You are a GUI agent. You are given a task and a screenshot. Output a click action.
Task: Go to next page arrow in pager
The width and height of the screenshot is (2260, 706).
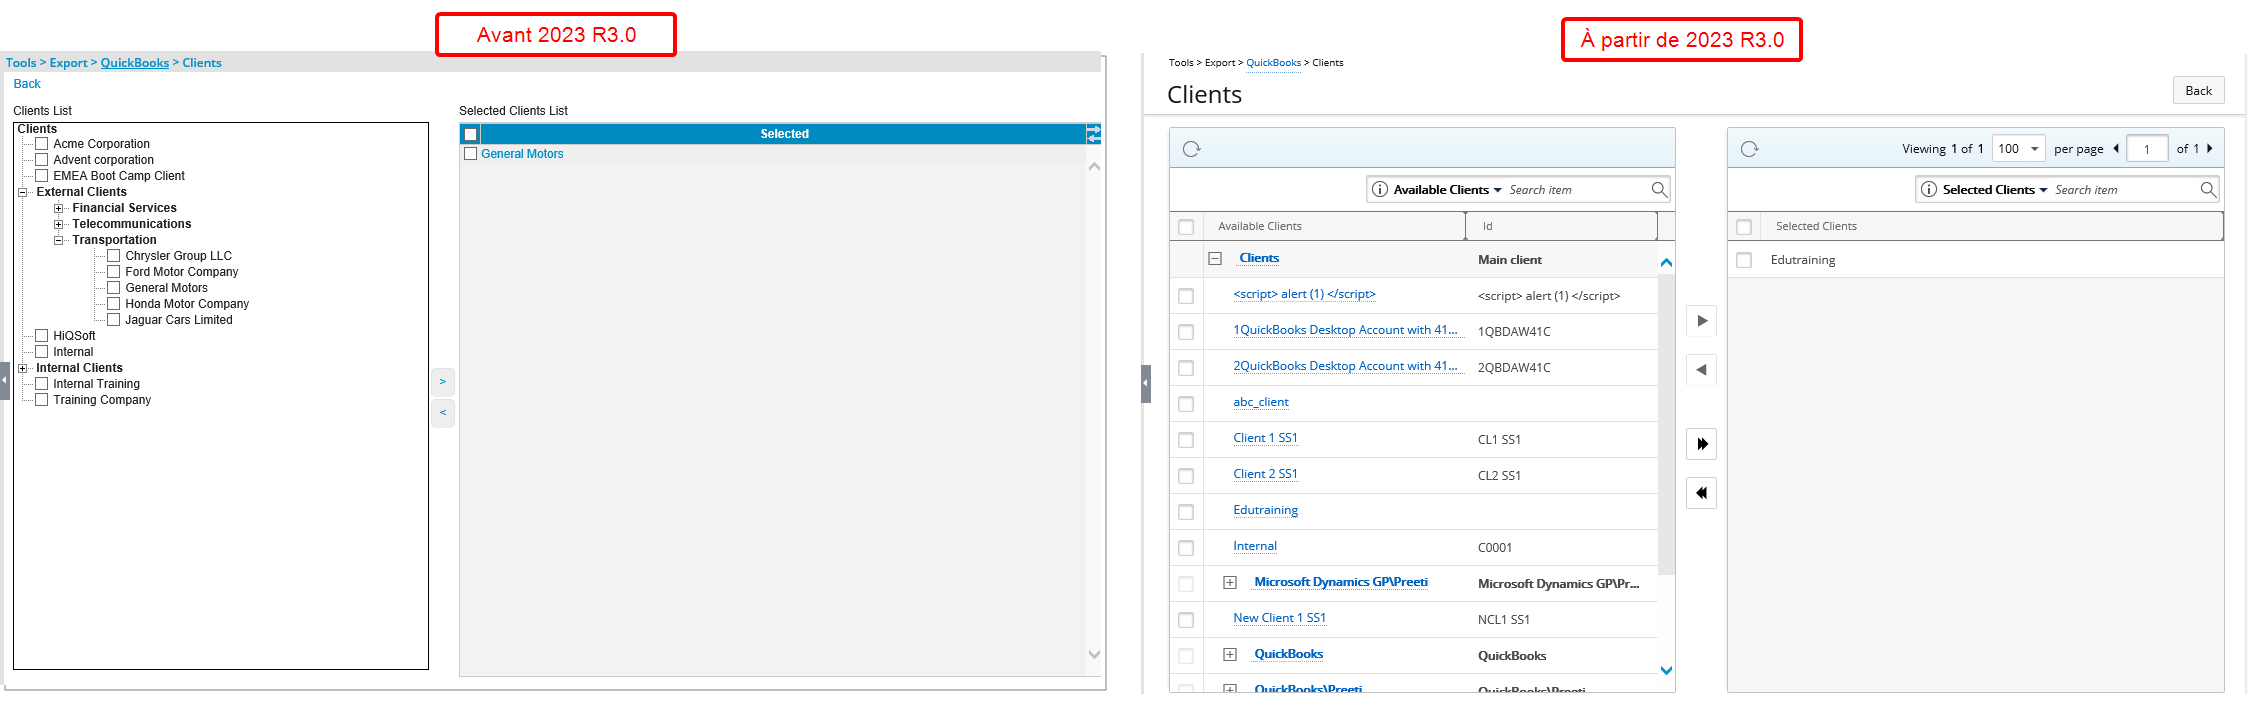(x=2210, y=148)
